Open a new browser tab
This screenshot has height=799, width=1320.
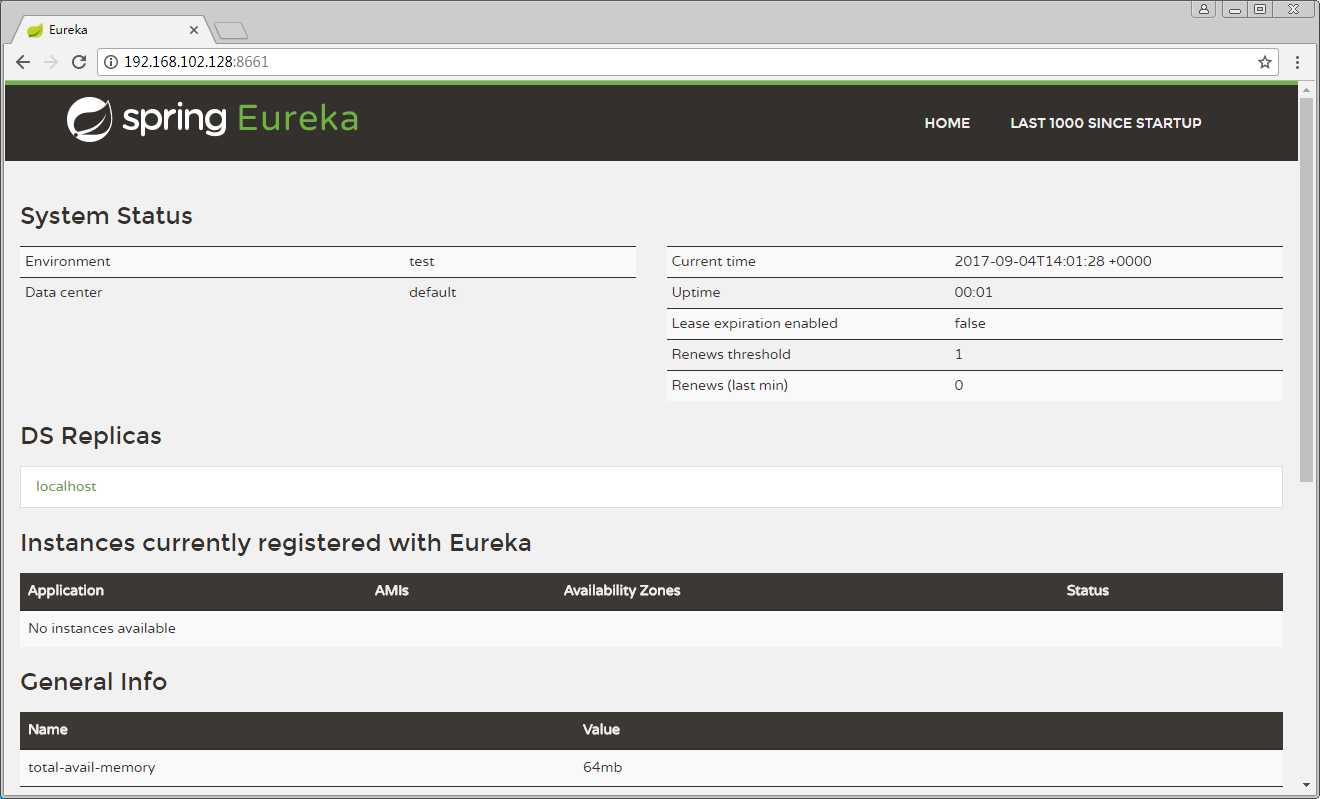231,31
